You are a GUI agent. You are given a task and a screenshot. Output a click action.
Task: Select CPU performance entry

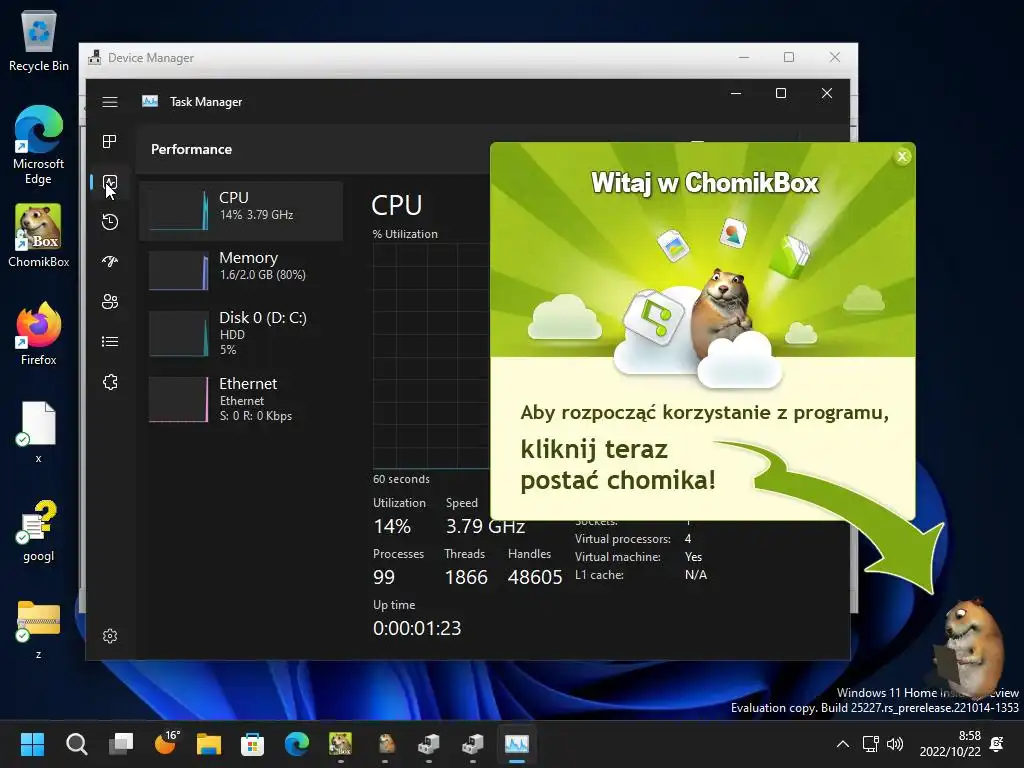click(241, 210)
